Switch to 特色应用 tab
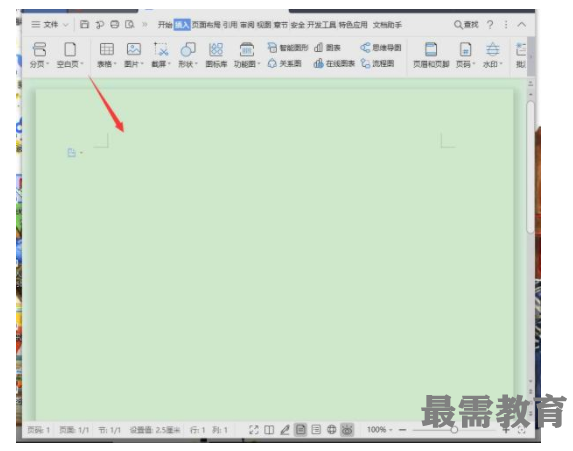This screenshot has height=451, width=573. pyautogui.click(x=353, y=25)
